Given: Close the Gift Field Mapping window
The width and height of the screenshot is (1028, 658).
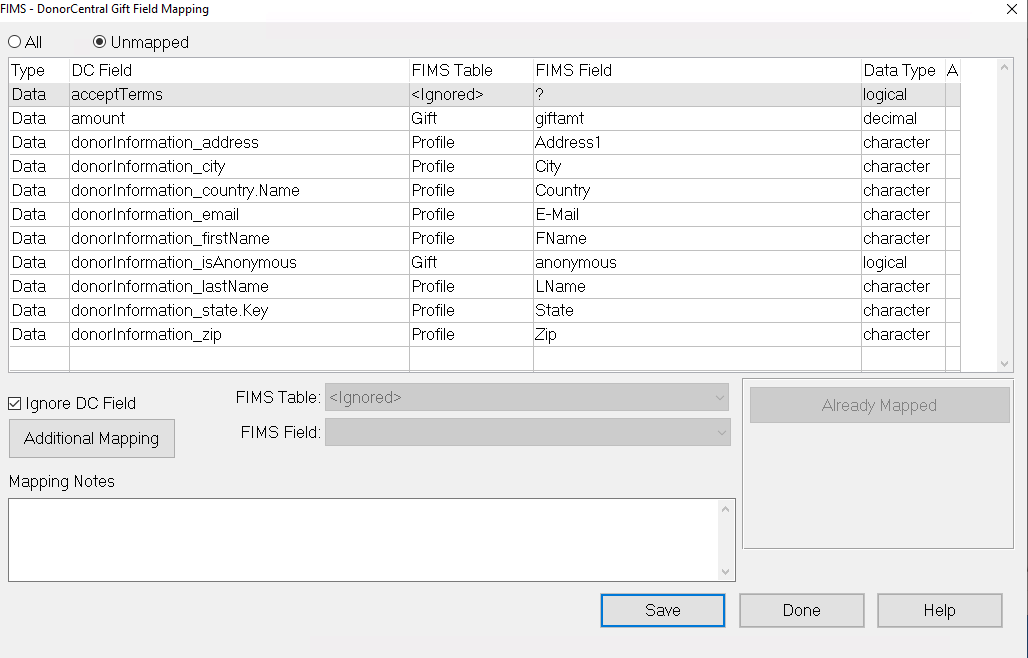Looking at the screenshot, I should (1012, 9).
